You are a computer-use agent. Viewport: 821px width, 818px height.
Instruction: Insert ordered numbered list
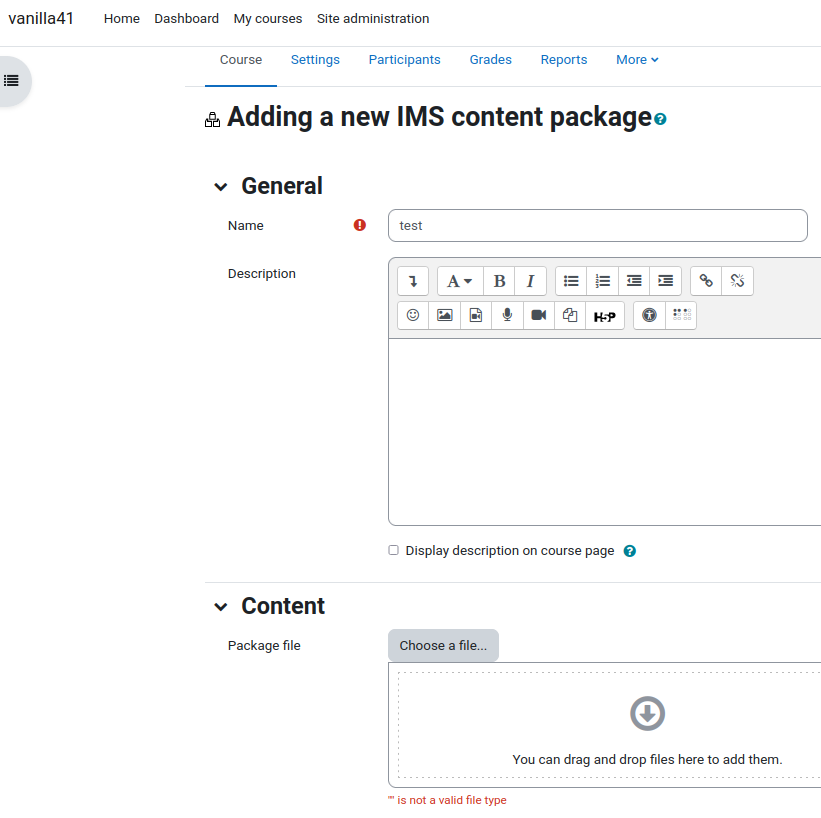click(603, 281)
